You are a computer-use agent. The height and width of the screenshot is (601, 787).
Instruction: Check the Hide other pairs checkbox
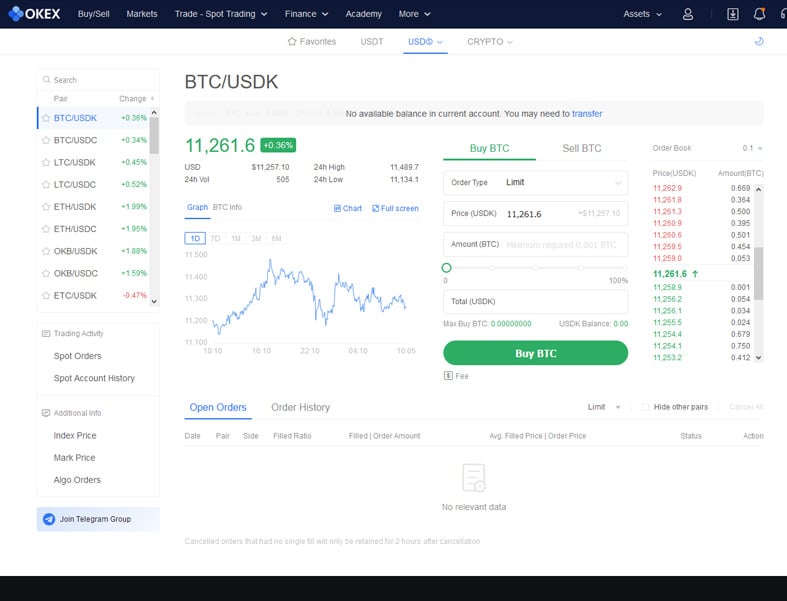645,407
